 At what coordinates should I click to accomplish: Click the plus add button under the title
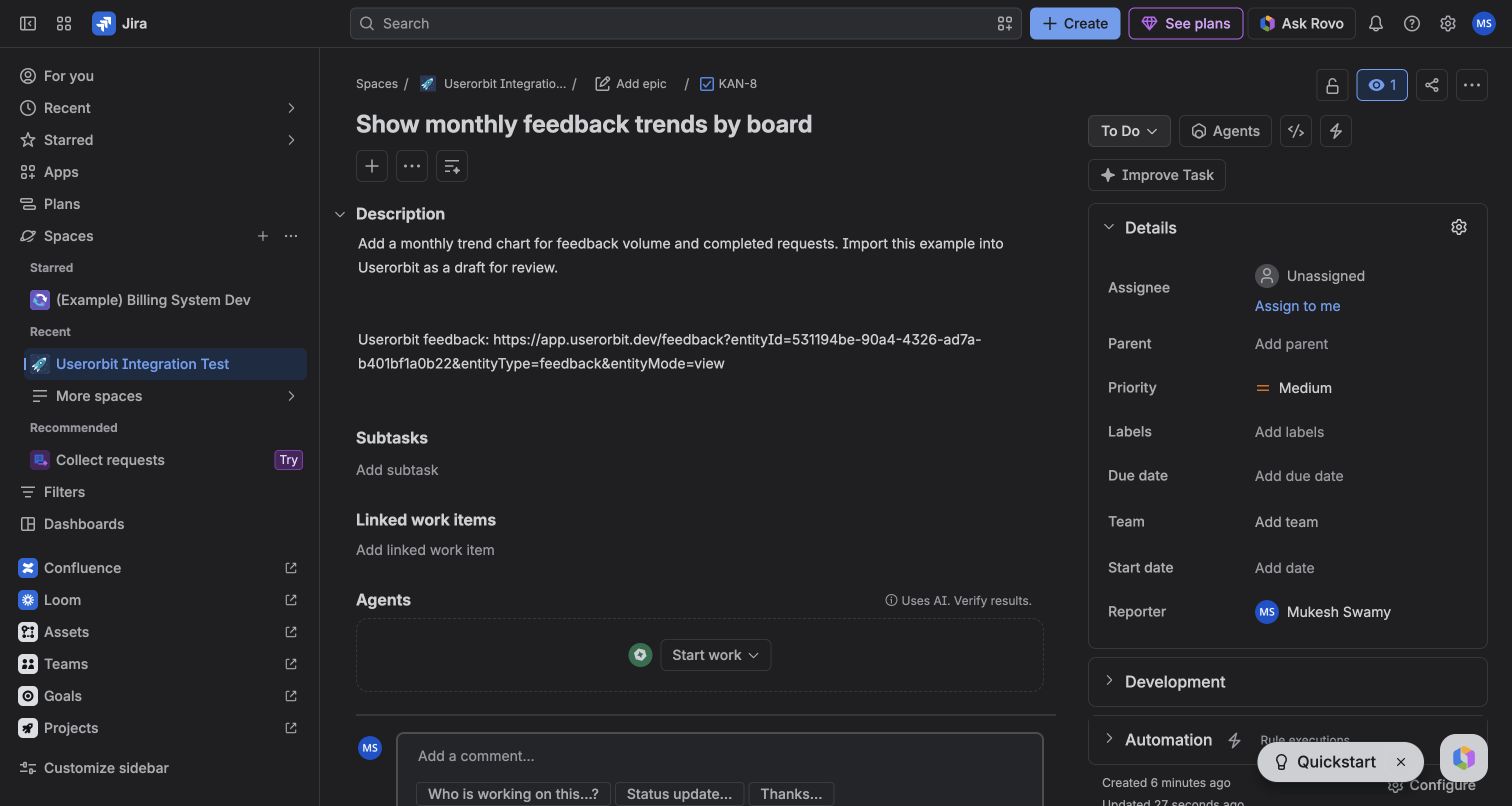[x=372, y=166]
